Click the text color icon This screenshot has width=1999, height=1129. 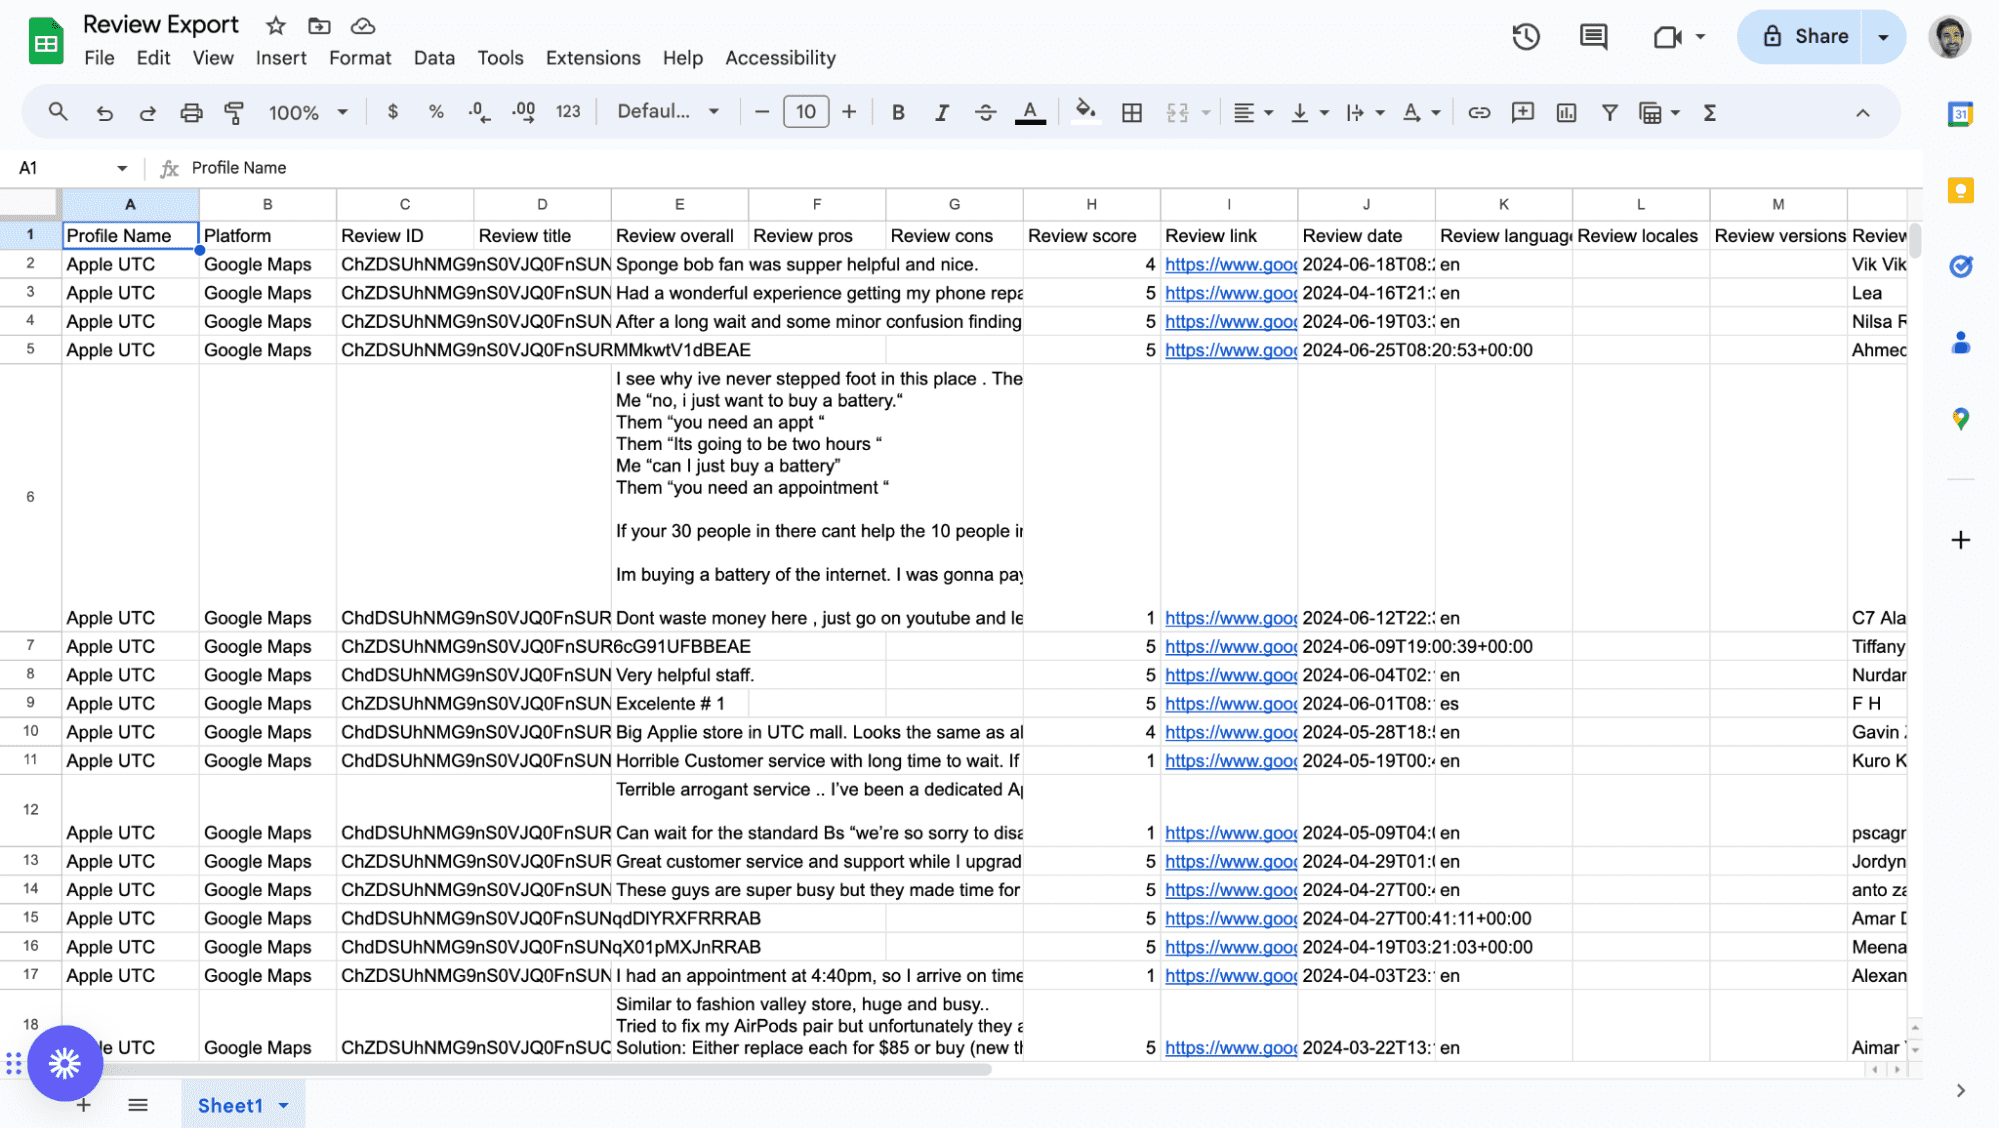1030,113
